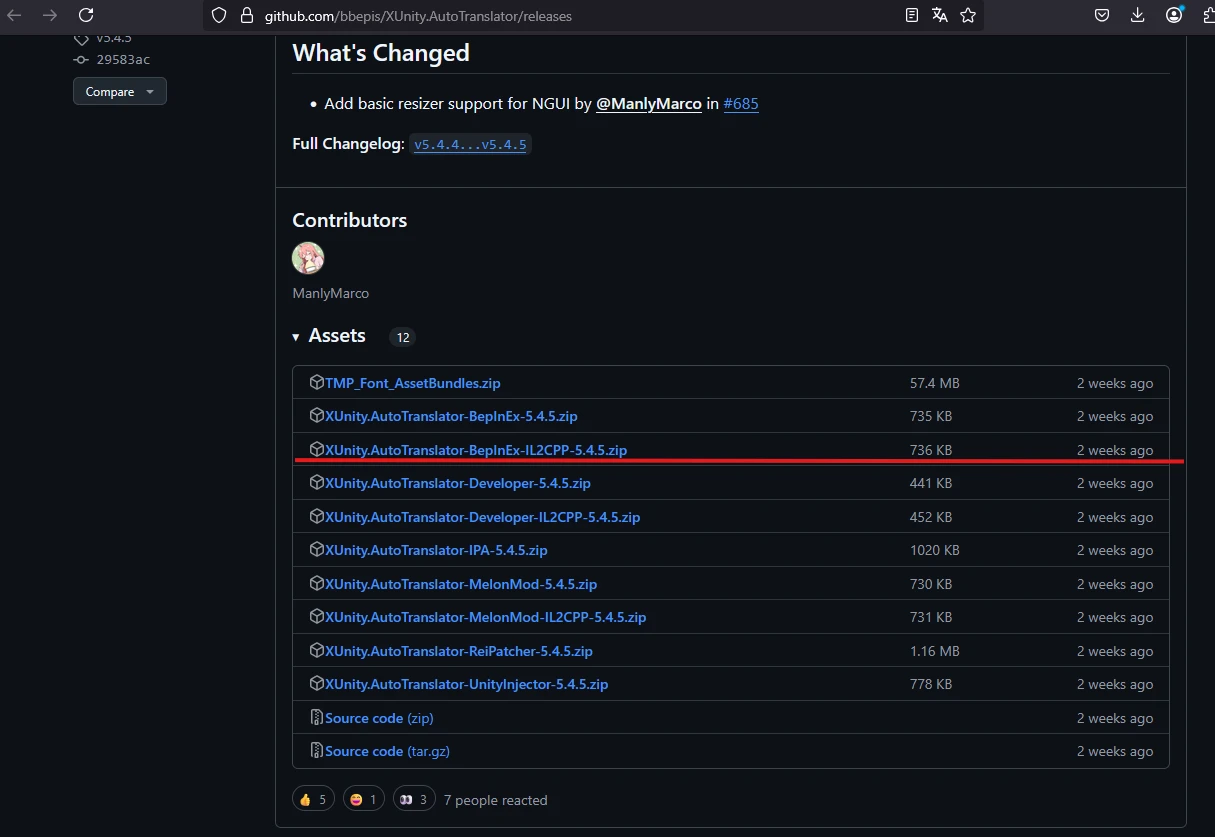This screenshot has width=1215, height=837.
Task: Go forward using the browser forward arrow
Action: (x=50, y=15)
